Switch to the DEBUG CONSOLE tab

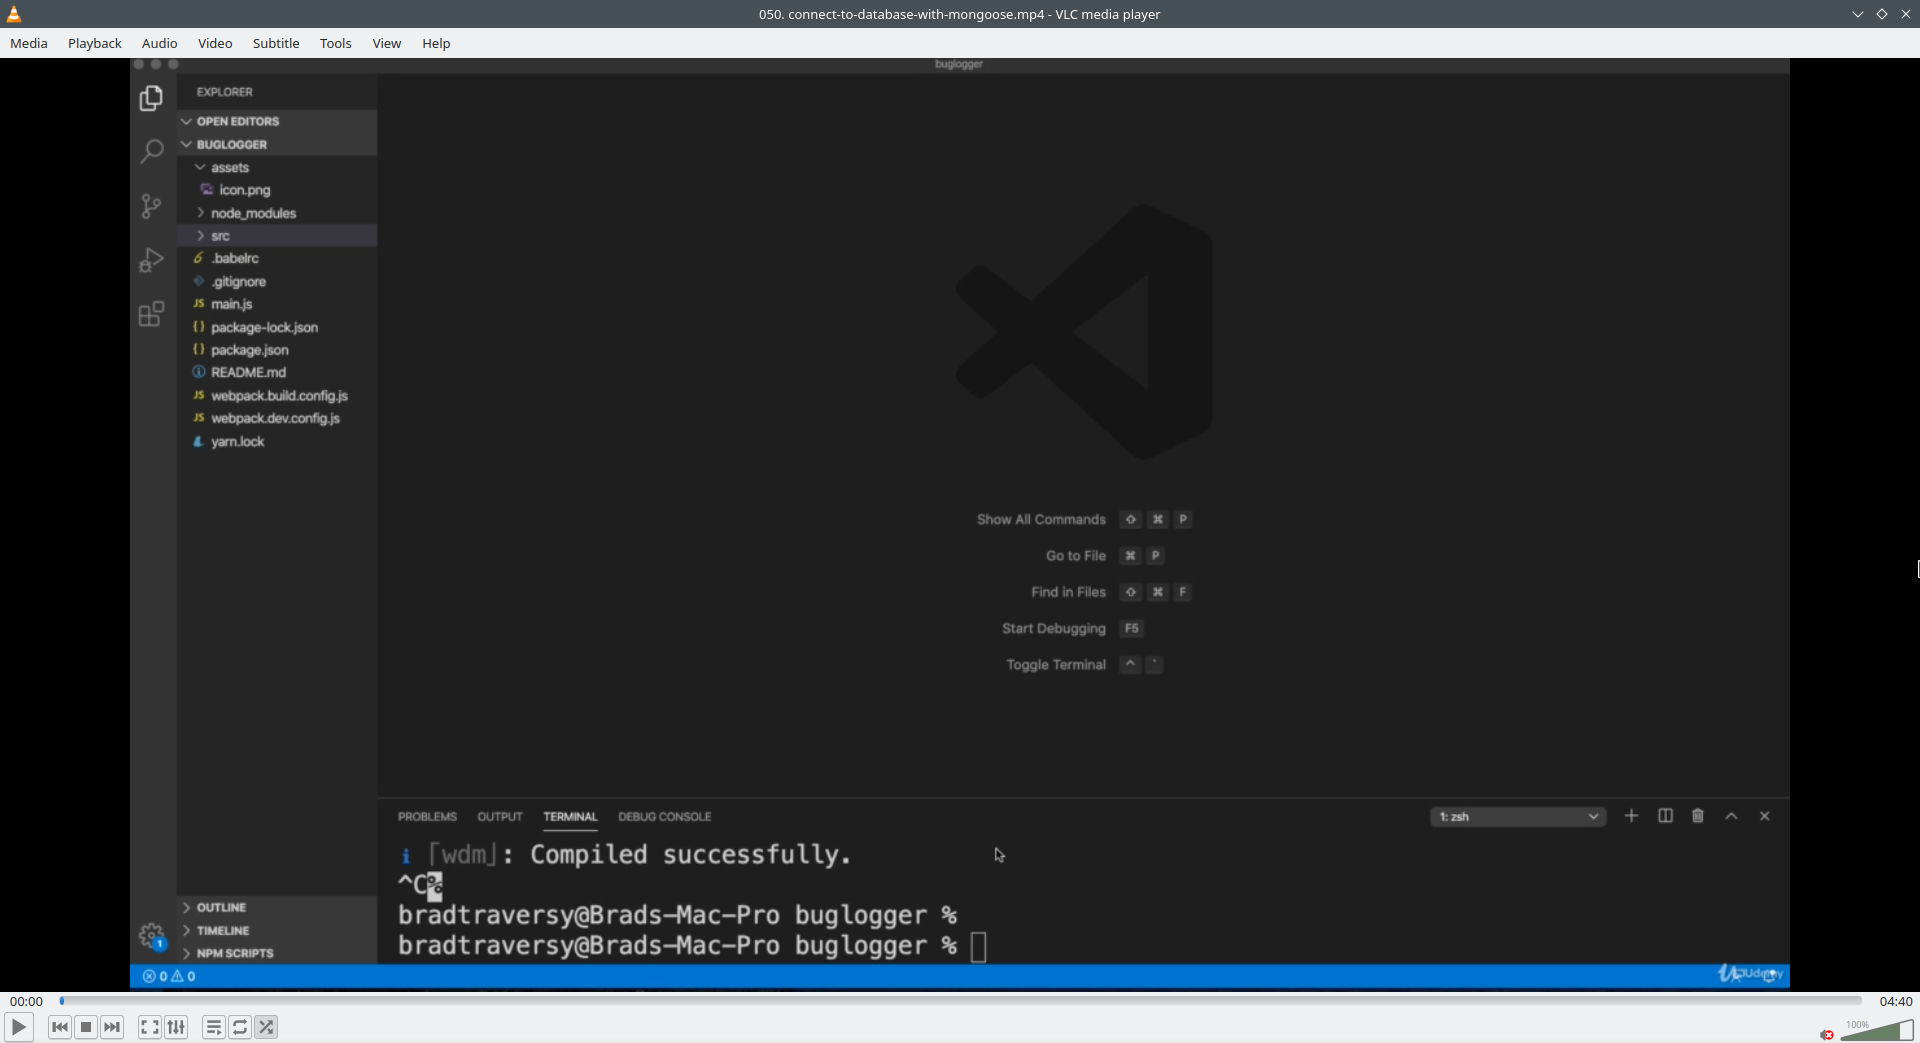pyautogui.click(x=665, y=816)
